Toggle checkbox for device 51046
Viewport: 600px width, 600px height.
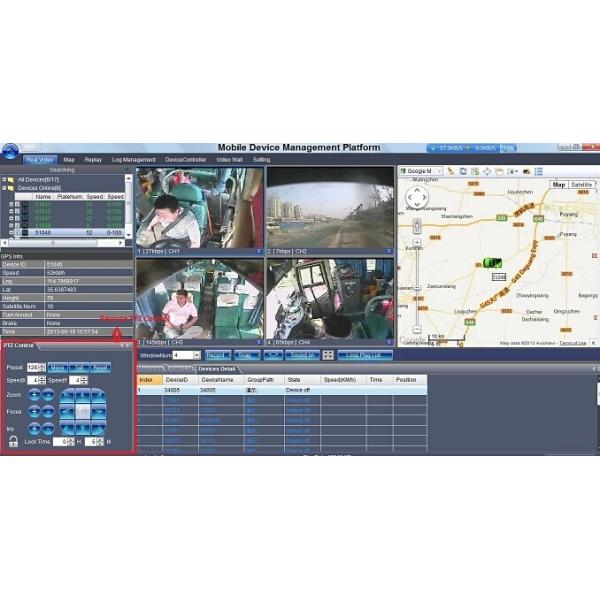18,232
